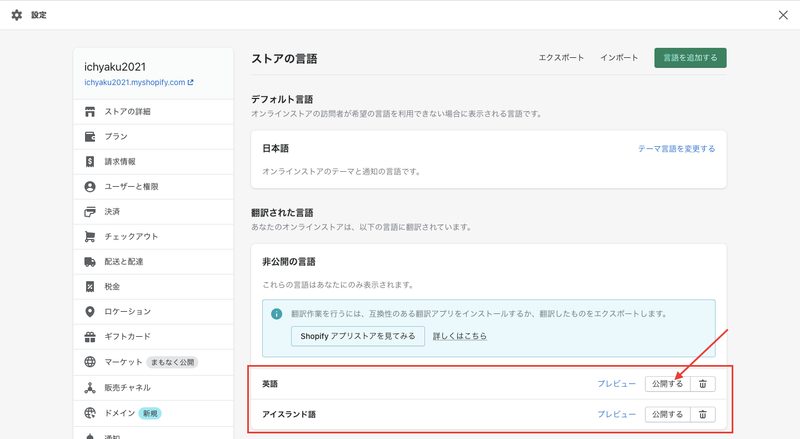Click the green 言語を追加する button
Screen dimensions: 800x439
tap(690, 58)
